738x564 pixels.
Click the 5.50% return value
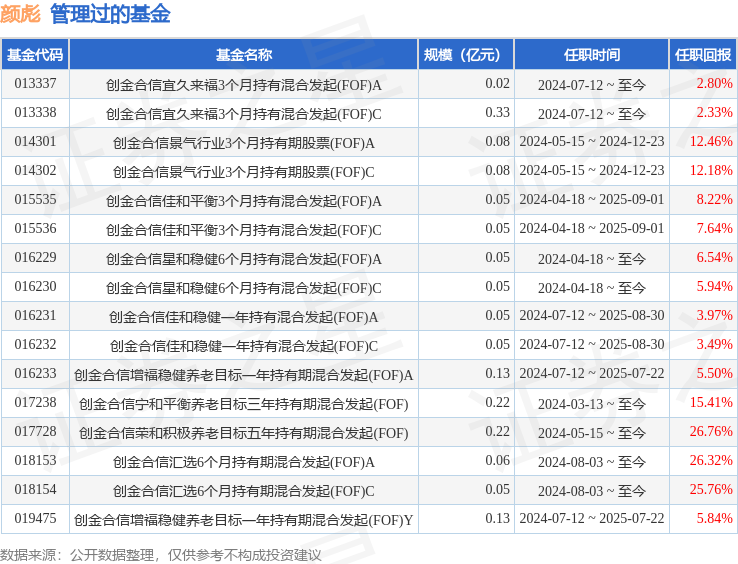714,373
